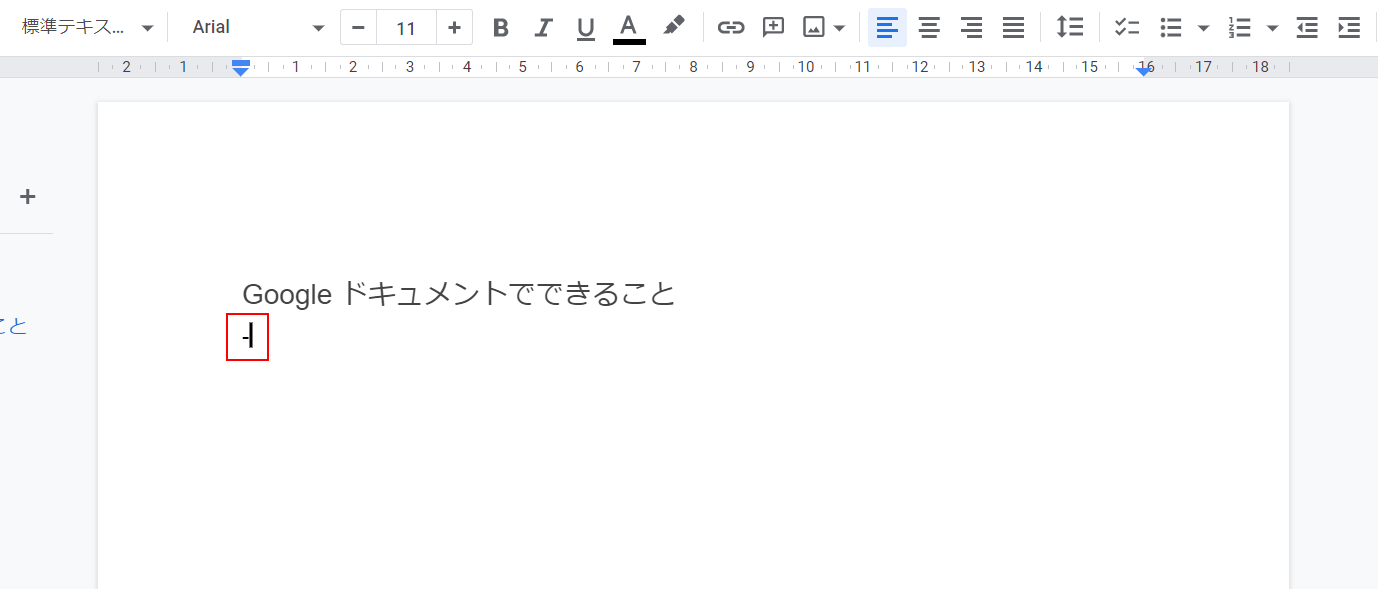
Task: Increase the font size with plus button
Action: click(454, 27)
